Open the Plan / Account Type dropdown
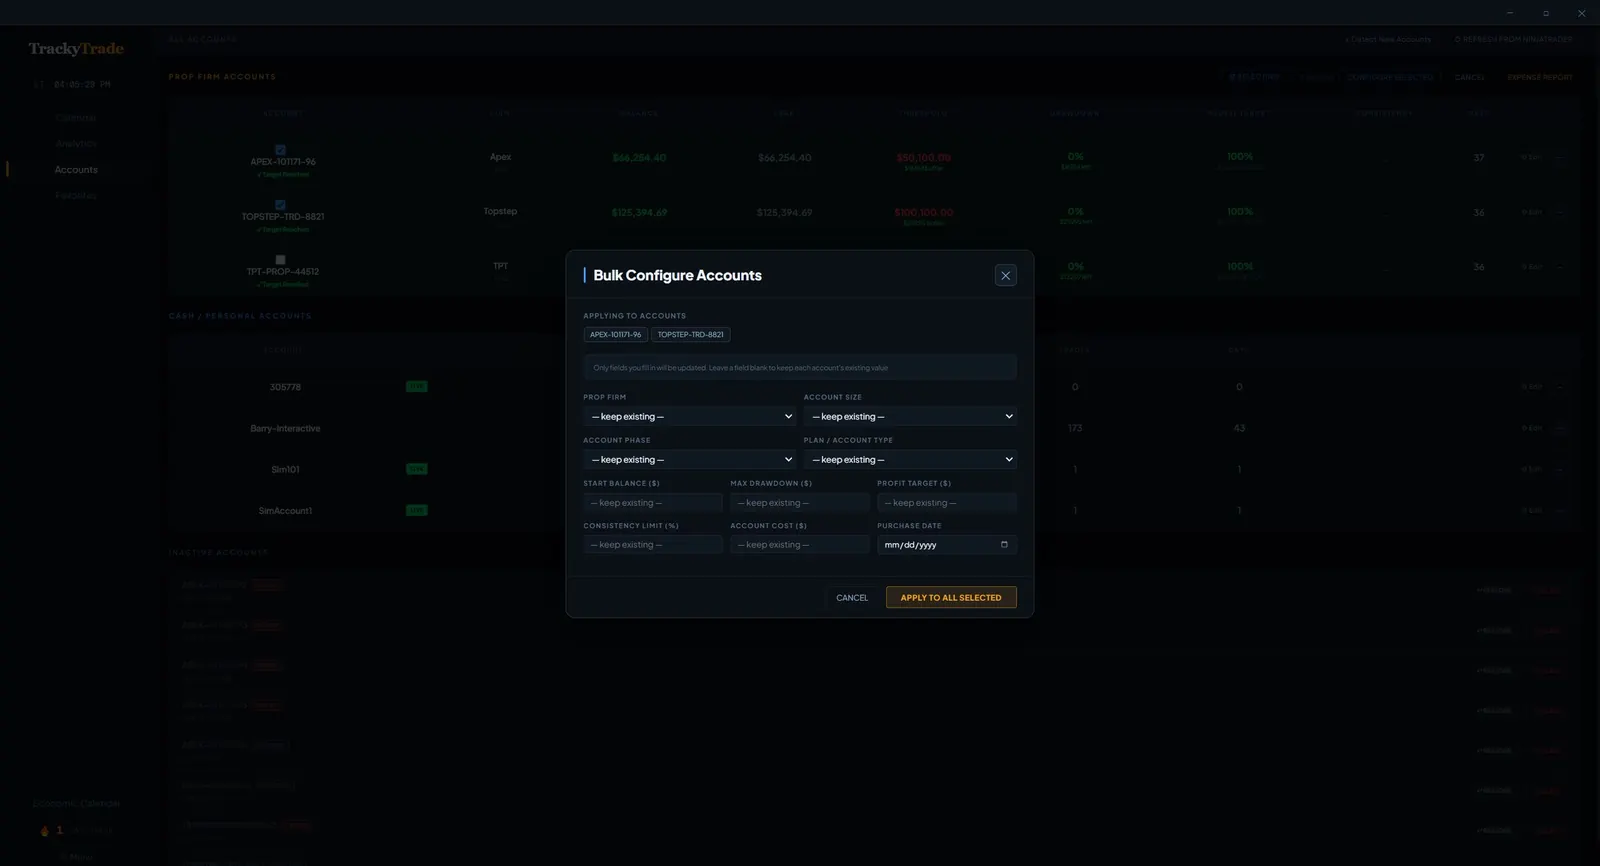Viewport: 1600px width, 866px height. click(910, 460)
